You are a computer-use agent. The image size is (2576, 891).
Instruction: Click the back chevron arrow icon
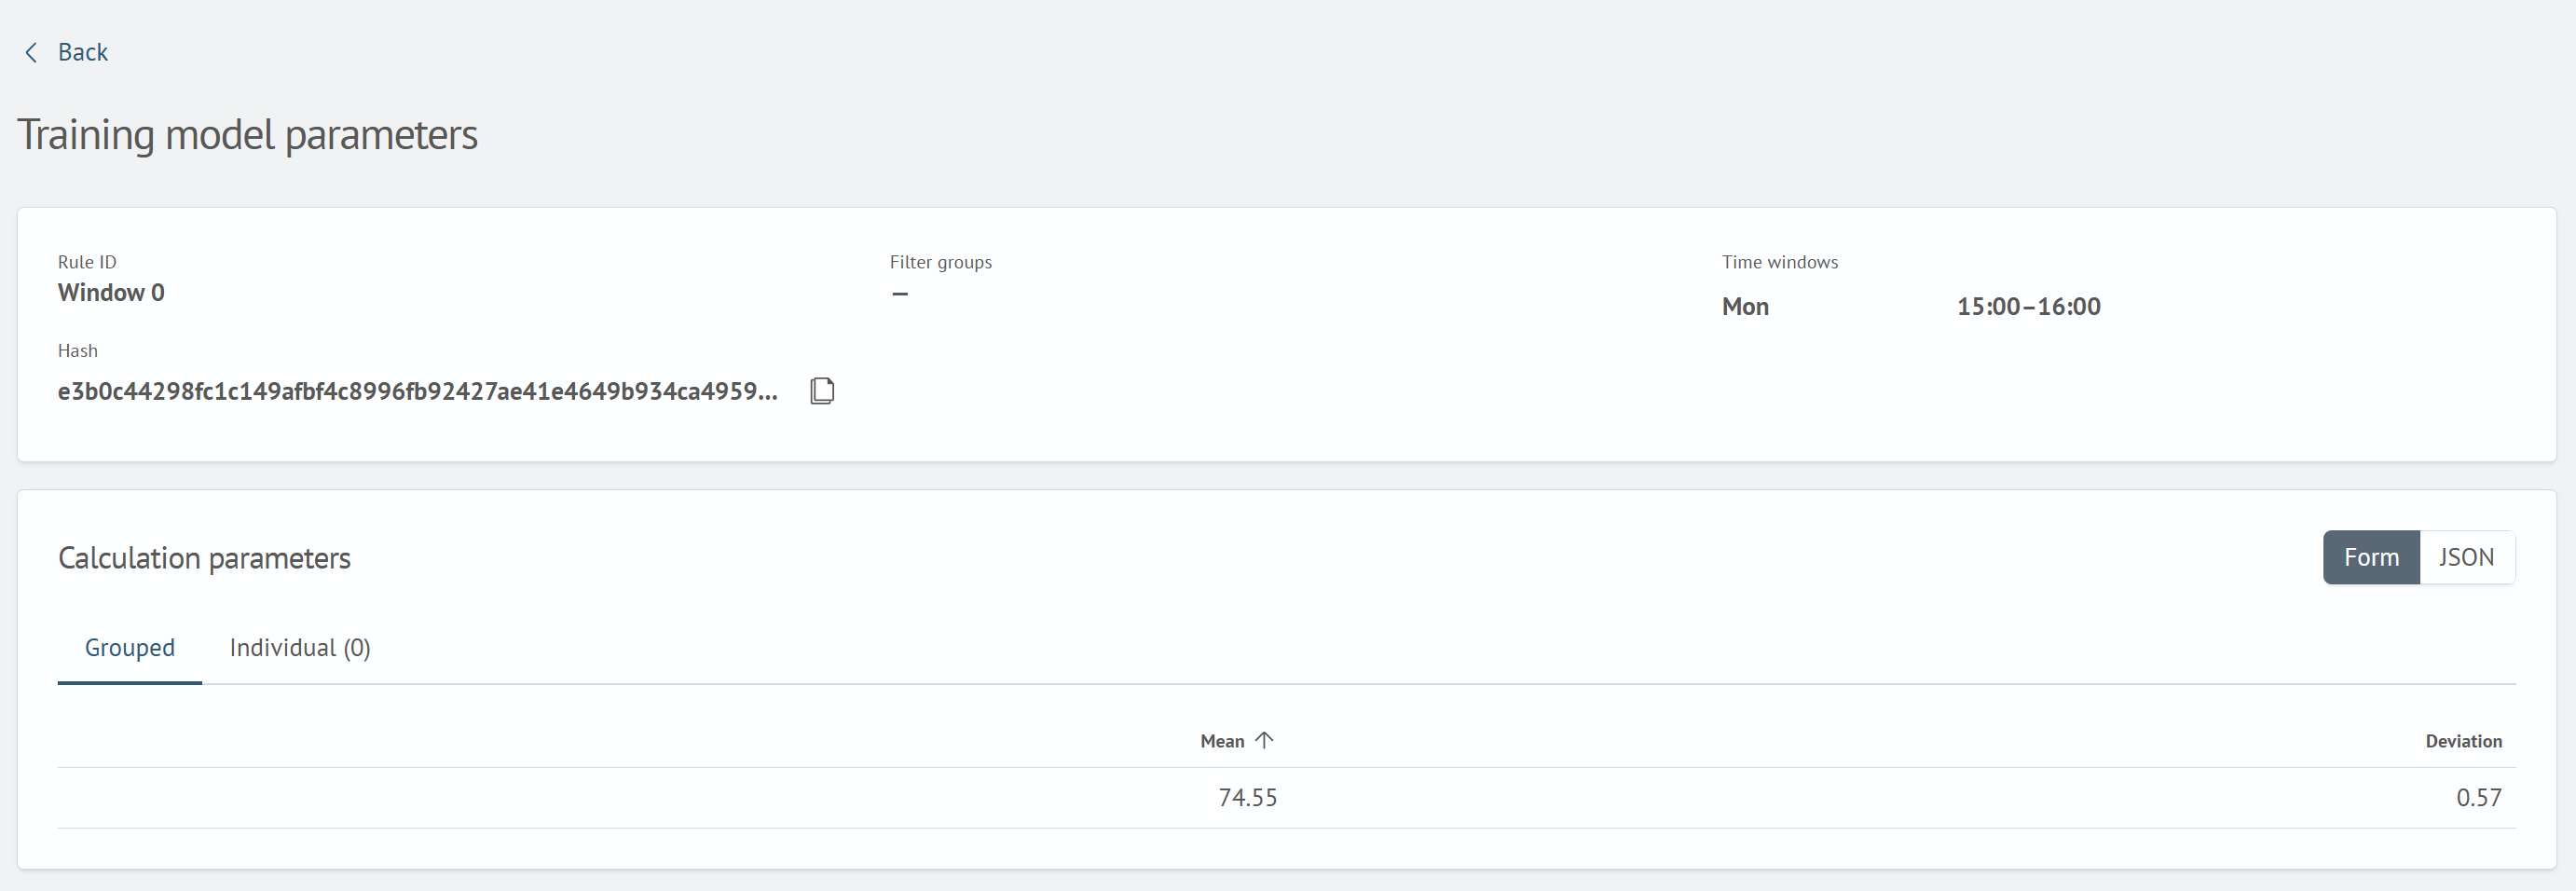pyautogui.click(x=31, y=52)
